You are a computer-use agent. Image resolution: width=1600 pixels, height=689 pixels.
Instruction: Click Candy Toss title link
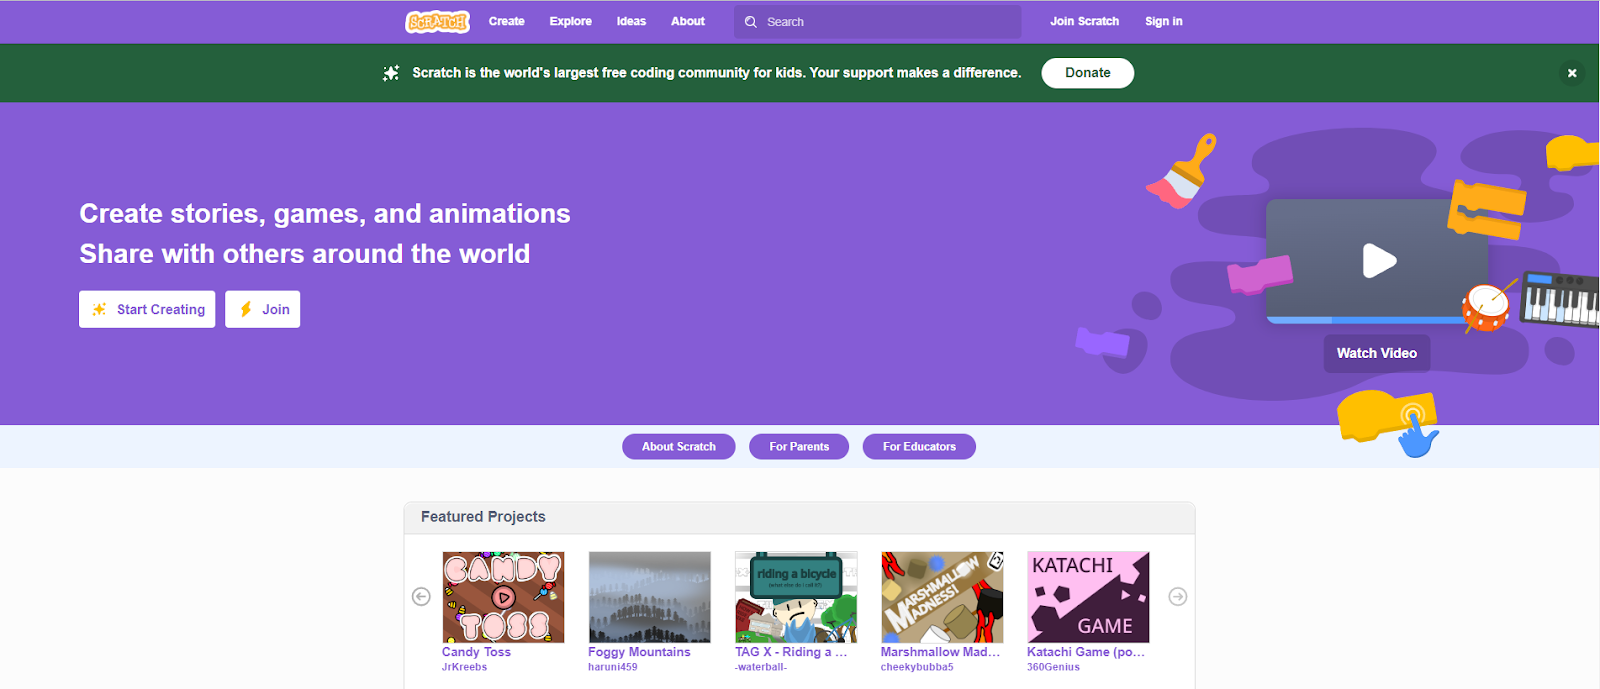coord(476,652)
